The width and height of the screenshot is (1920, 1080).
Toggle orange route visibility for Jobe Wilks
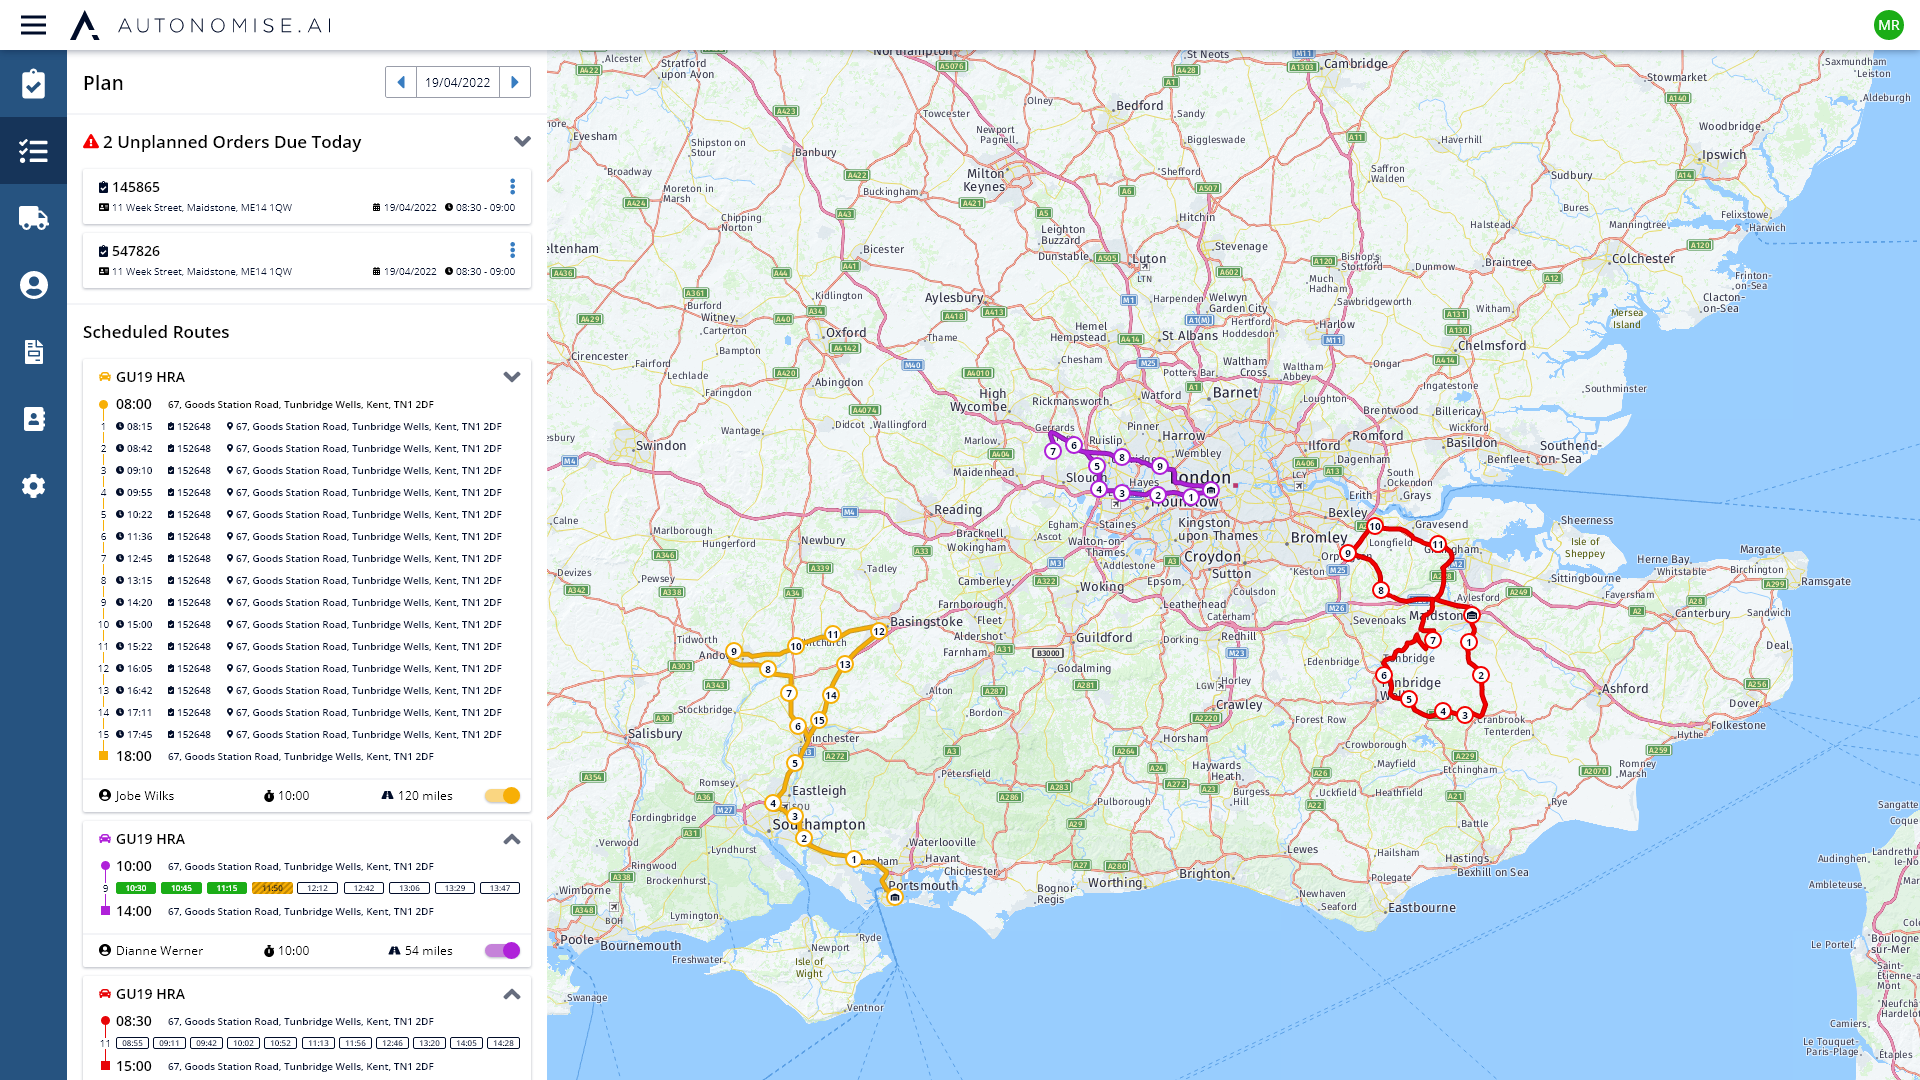[x=503, y=796]
